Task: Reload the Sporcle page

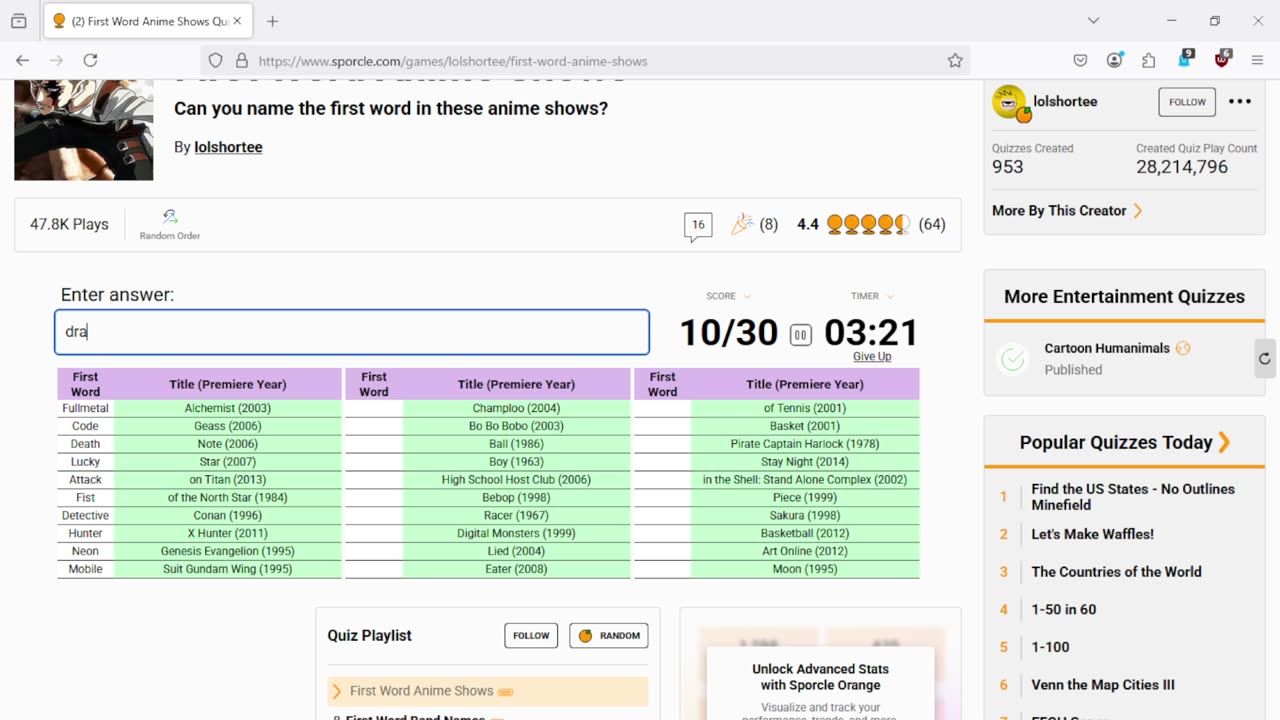Action: point(90,61)
